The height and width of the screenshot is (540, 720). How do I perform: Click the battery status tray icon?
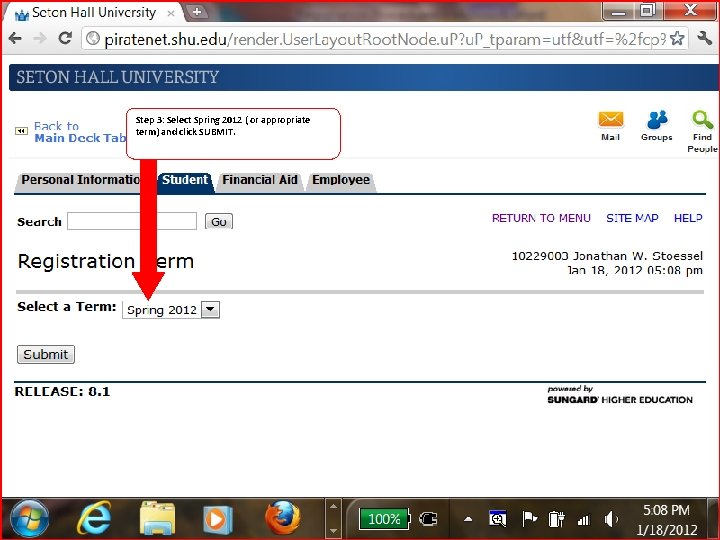coord(556,519)
